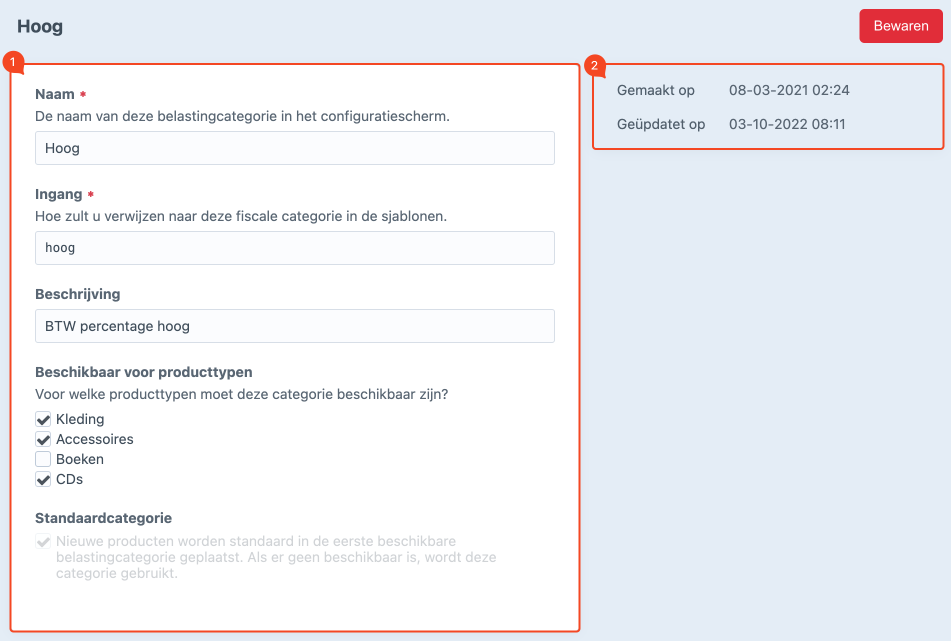The image size is (951, 641).
Task: Click the 'Geüpdatet op' date value
Action: (x=788, y=124)
